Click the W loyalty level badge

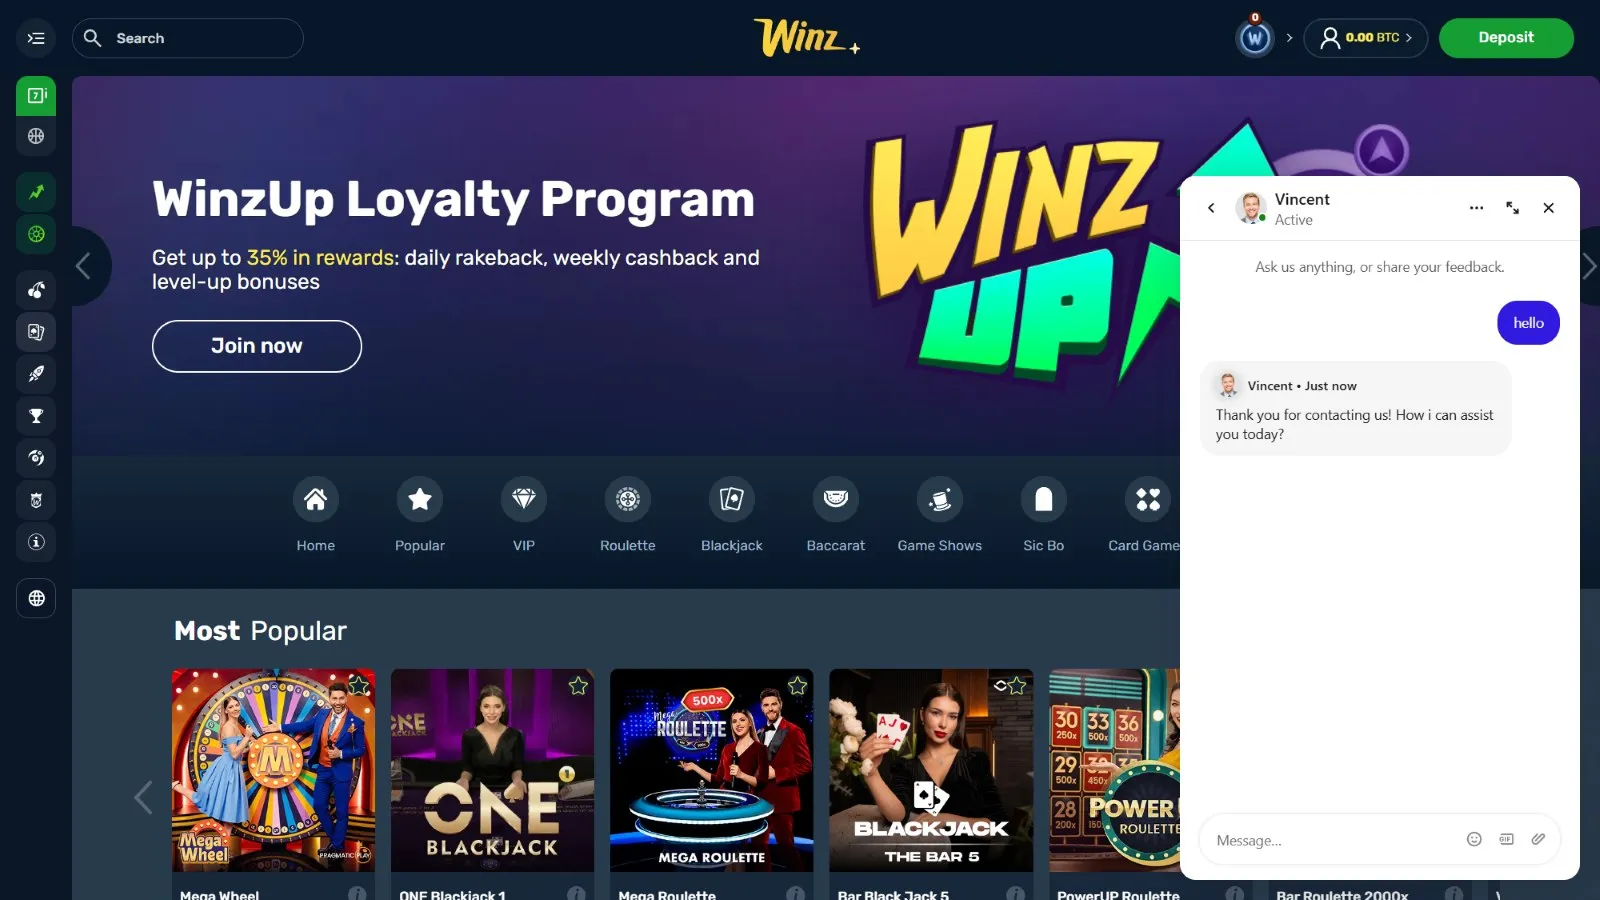point(1255,39)
